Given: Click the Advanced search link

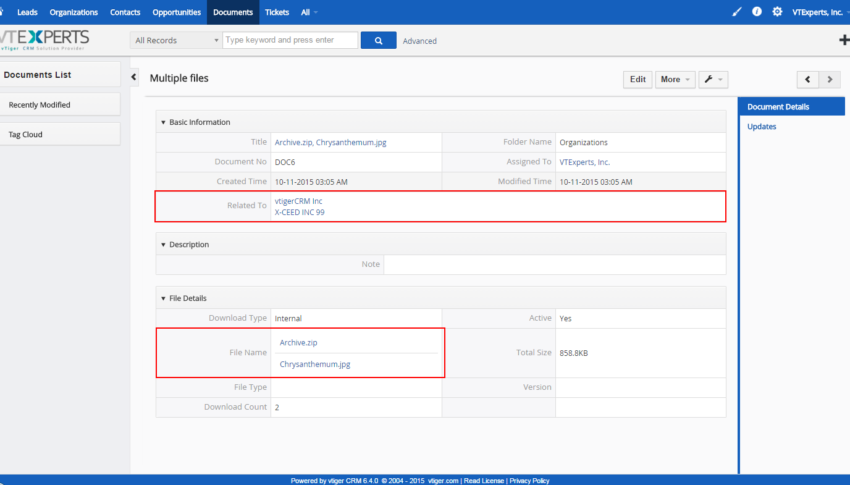Looking at the screenshot, I should pyautogui.click(x=420, y=41).
